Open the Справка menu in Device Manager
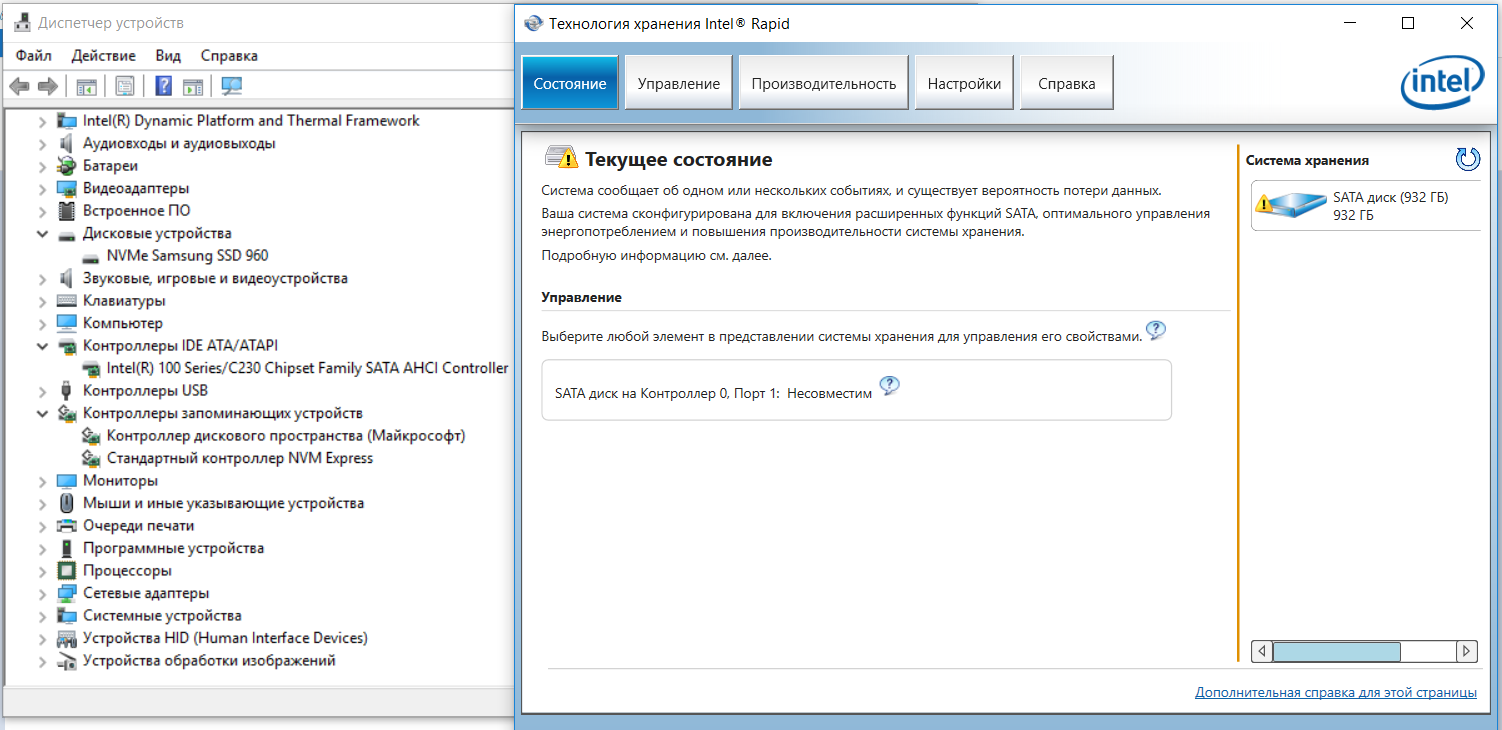Screen dimensions: 1502x730 tap(229, 56)
